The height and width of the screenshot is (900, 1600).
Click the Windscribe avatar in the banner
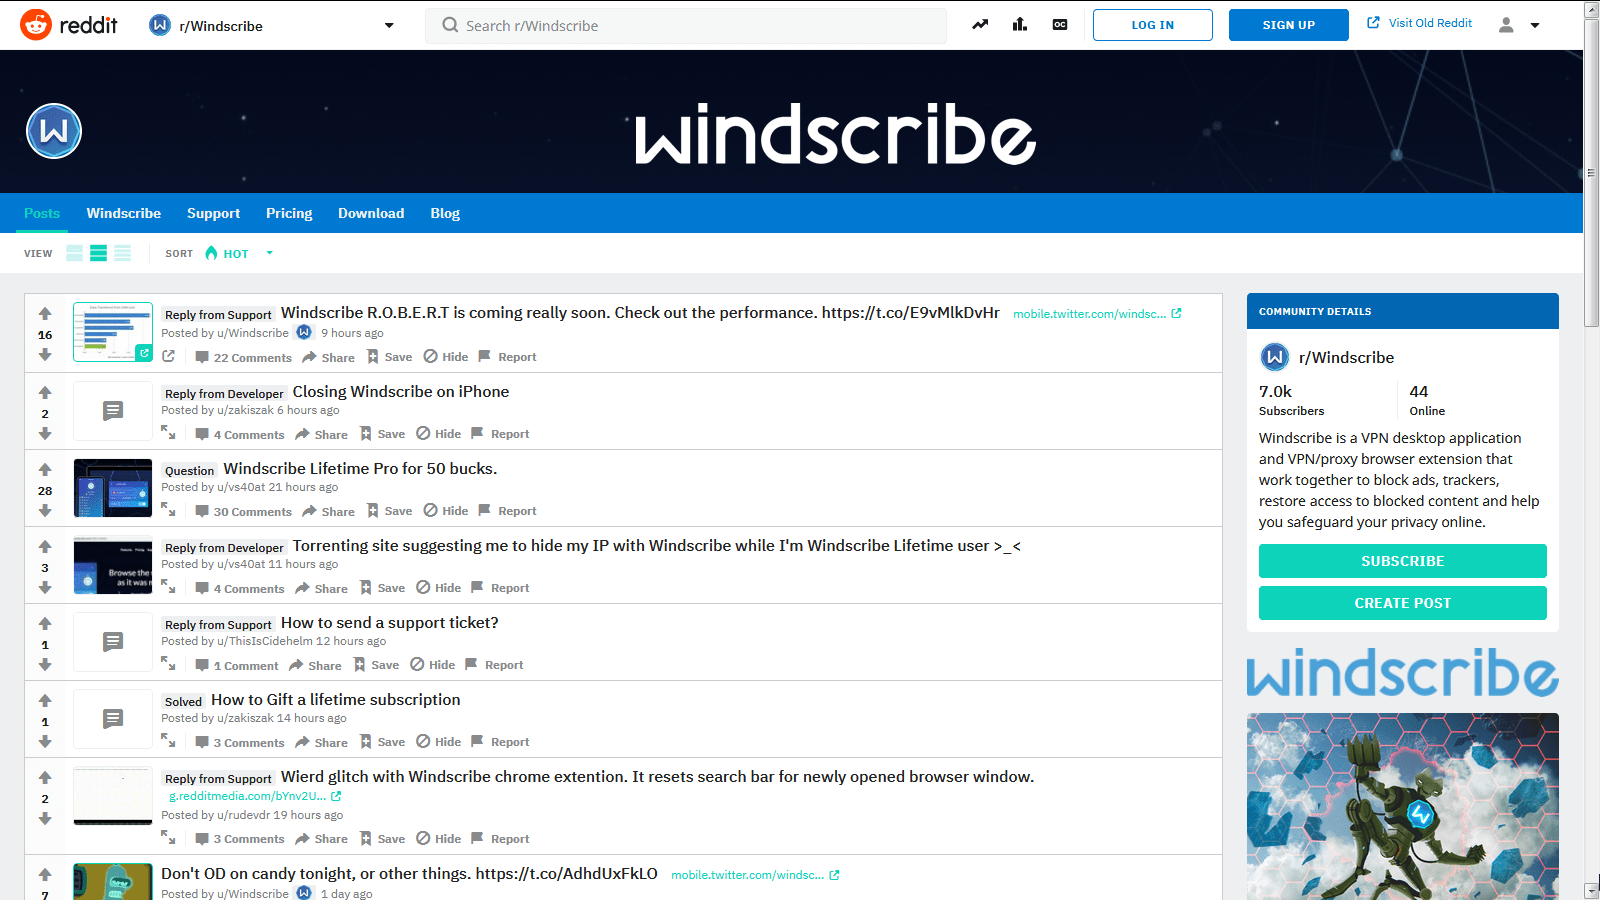tap(54, 131)
